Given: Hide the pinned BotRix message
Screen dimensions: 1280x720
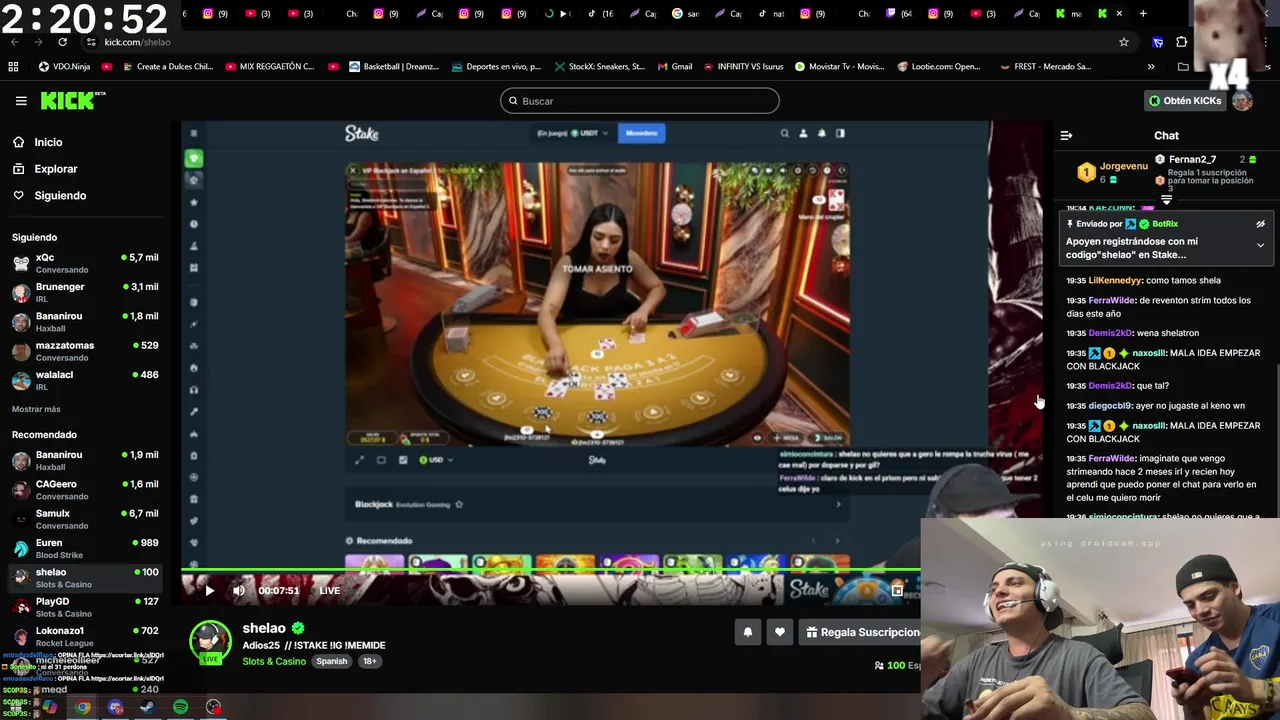Looking at the screenshot, I should 1260,224.
